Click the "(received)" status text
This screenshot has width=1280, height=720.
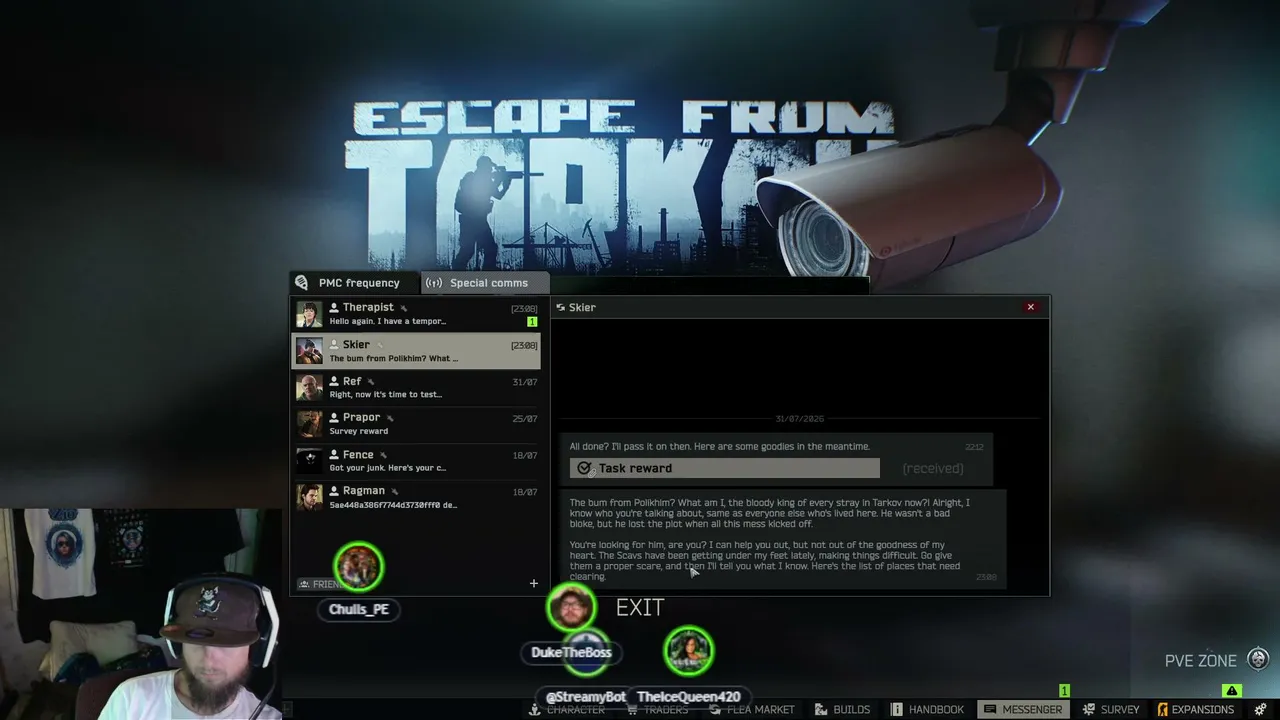pos(933,468)
